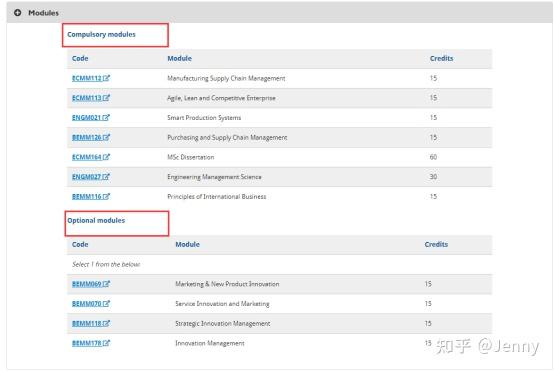Click the Modules section header title
The width and height of the screenshot is (554, 371).
point(43,13)
